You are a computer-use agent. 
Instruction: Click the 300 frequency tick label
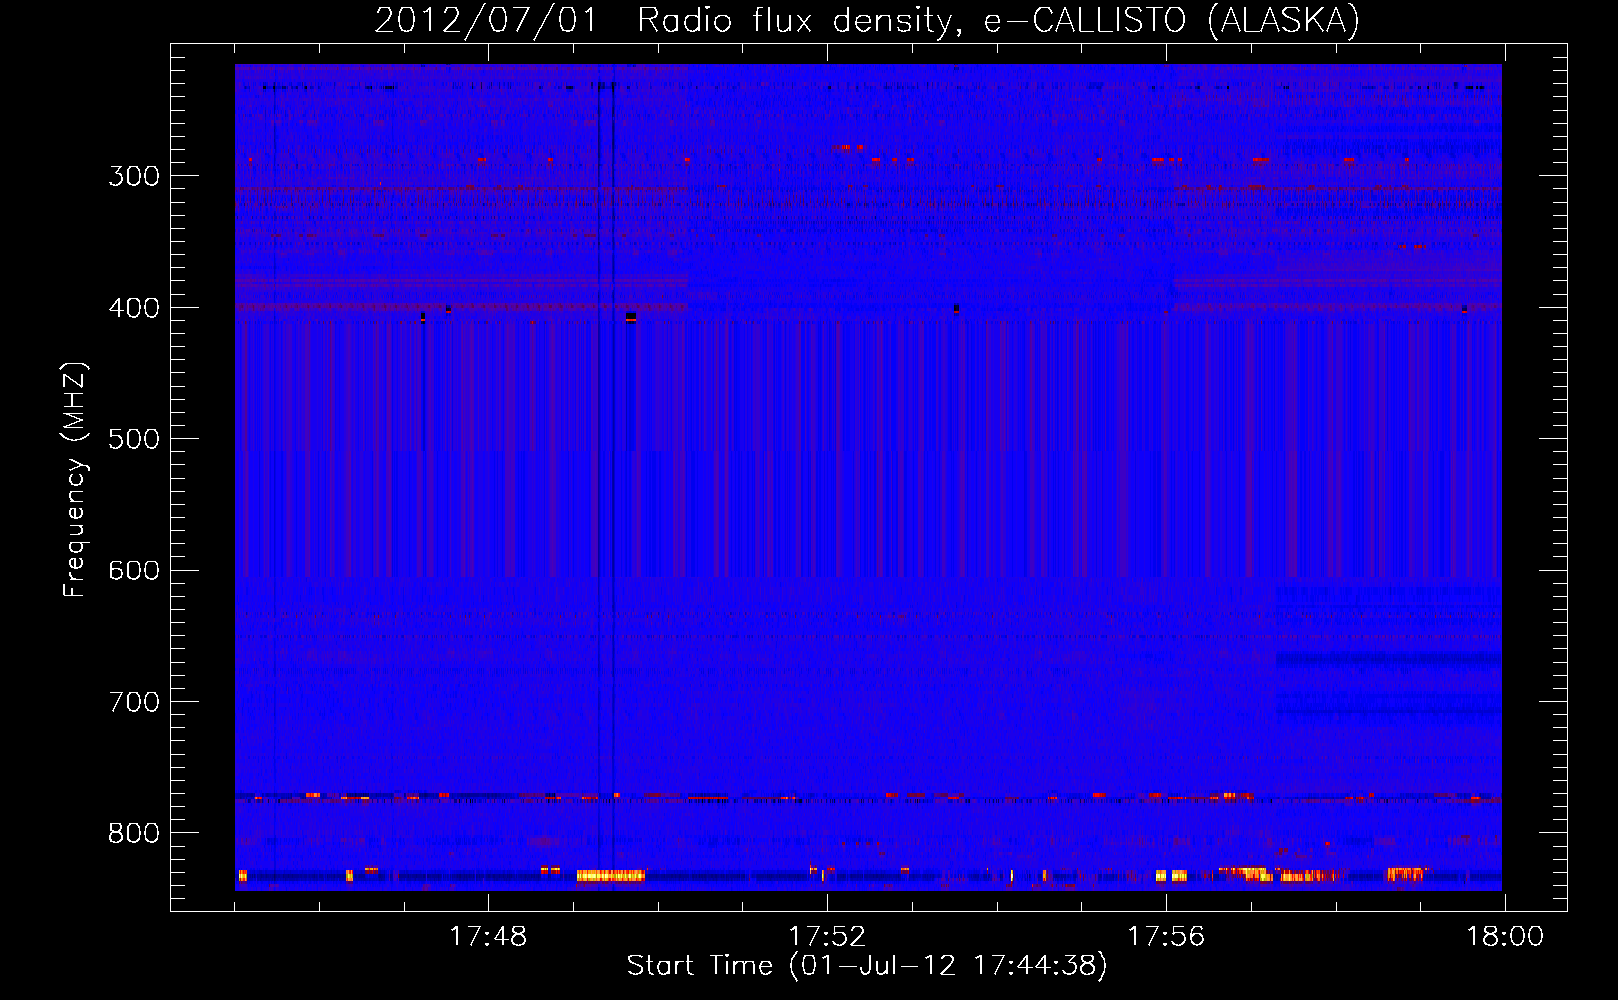click(x=134, y=176)
